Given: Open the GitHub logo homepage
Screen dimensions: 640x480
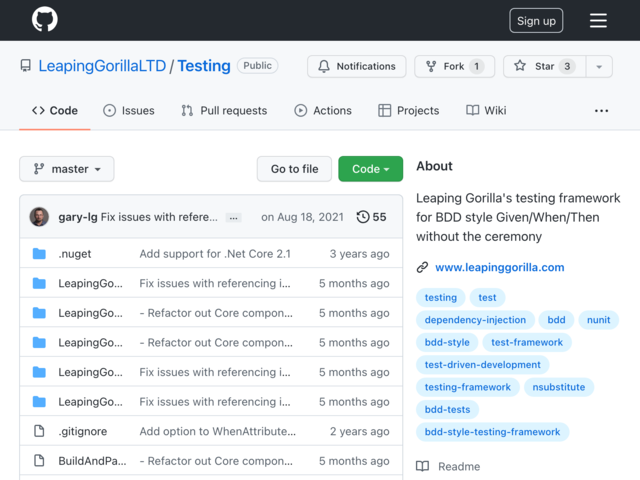Looking at the screenshot, I should click(44, 19).
